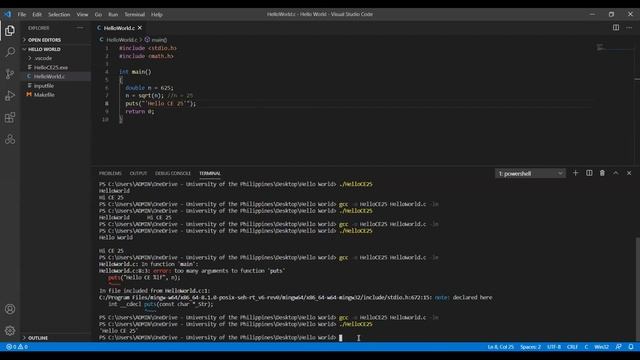
Task: Open the Go menu
Action: point(98,14)
